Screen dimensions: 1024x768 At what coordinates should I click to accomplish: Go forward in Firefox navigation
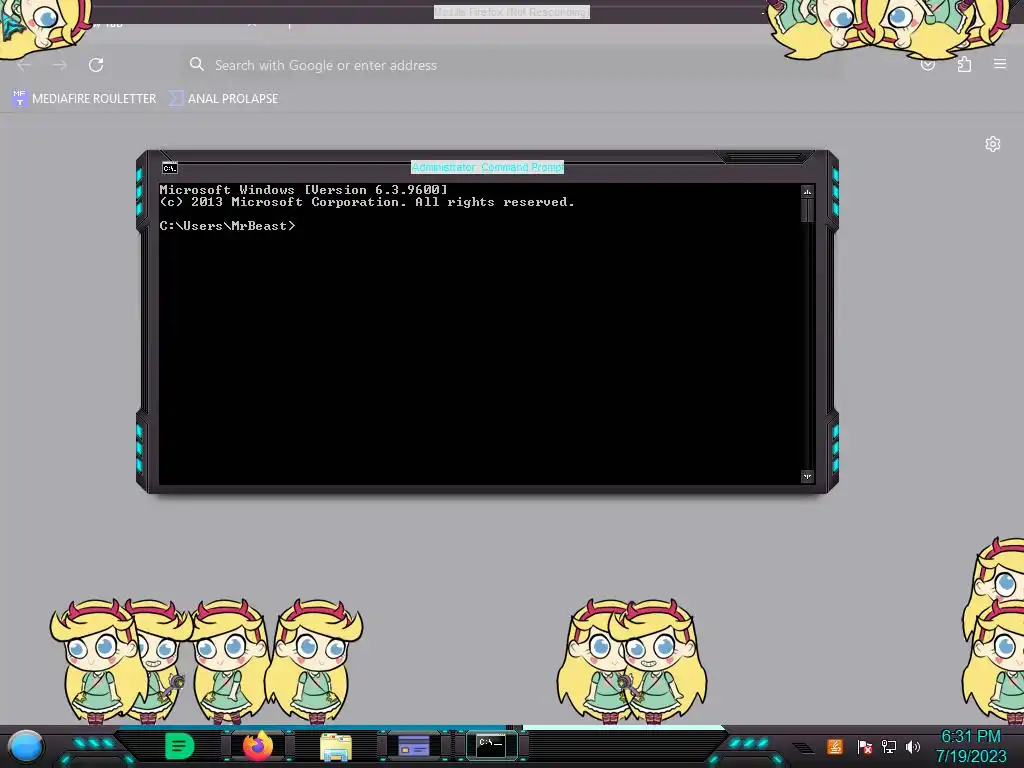[x=60, y=65]
